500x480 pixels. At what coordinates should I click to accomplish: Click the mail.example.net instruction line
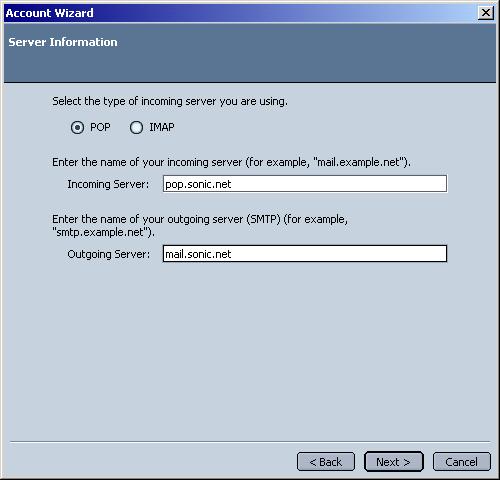(x=231, y=162)
